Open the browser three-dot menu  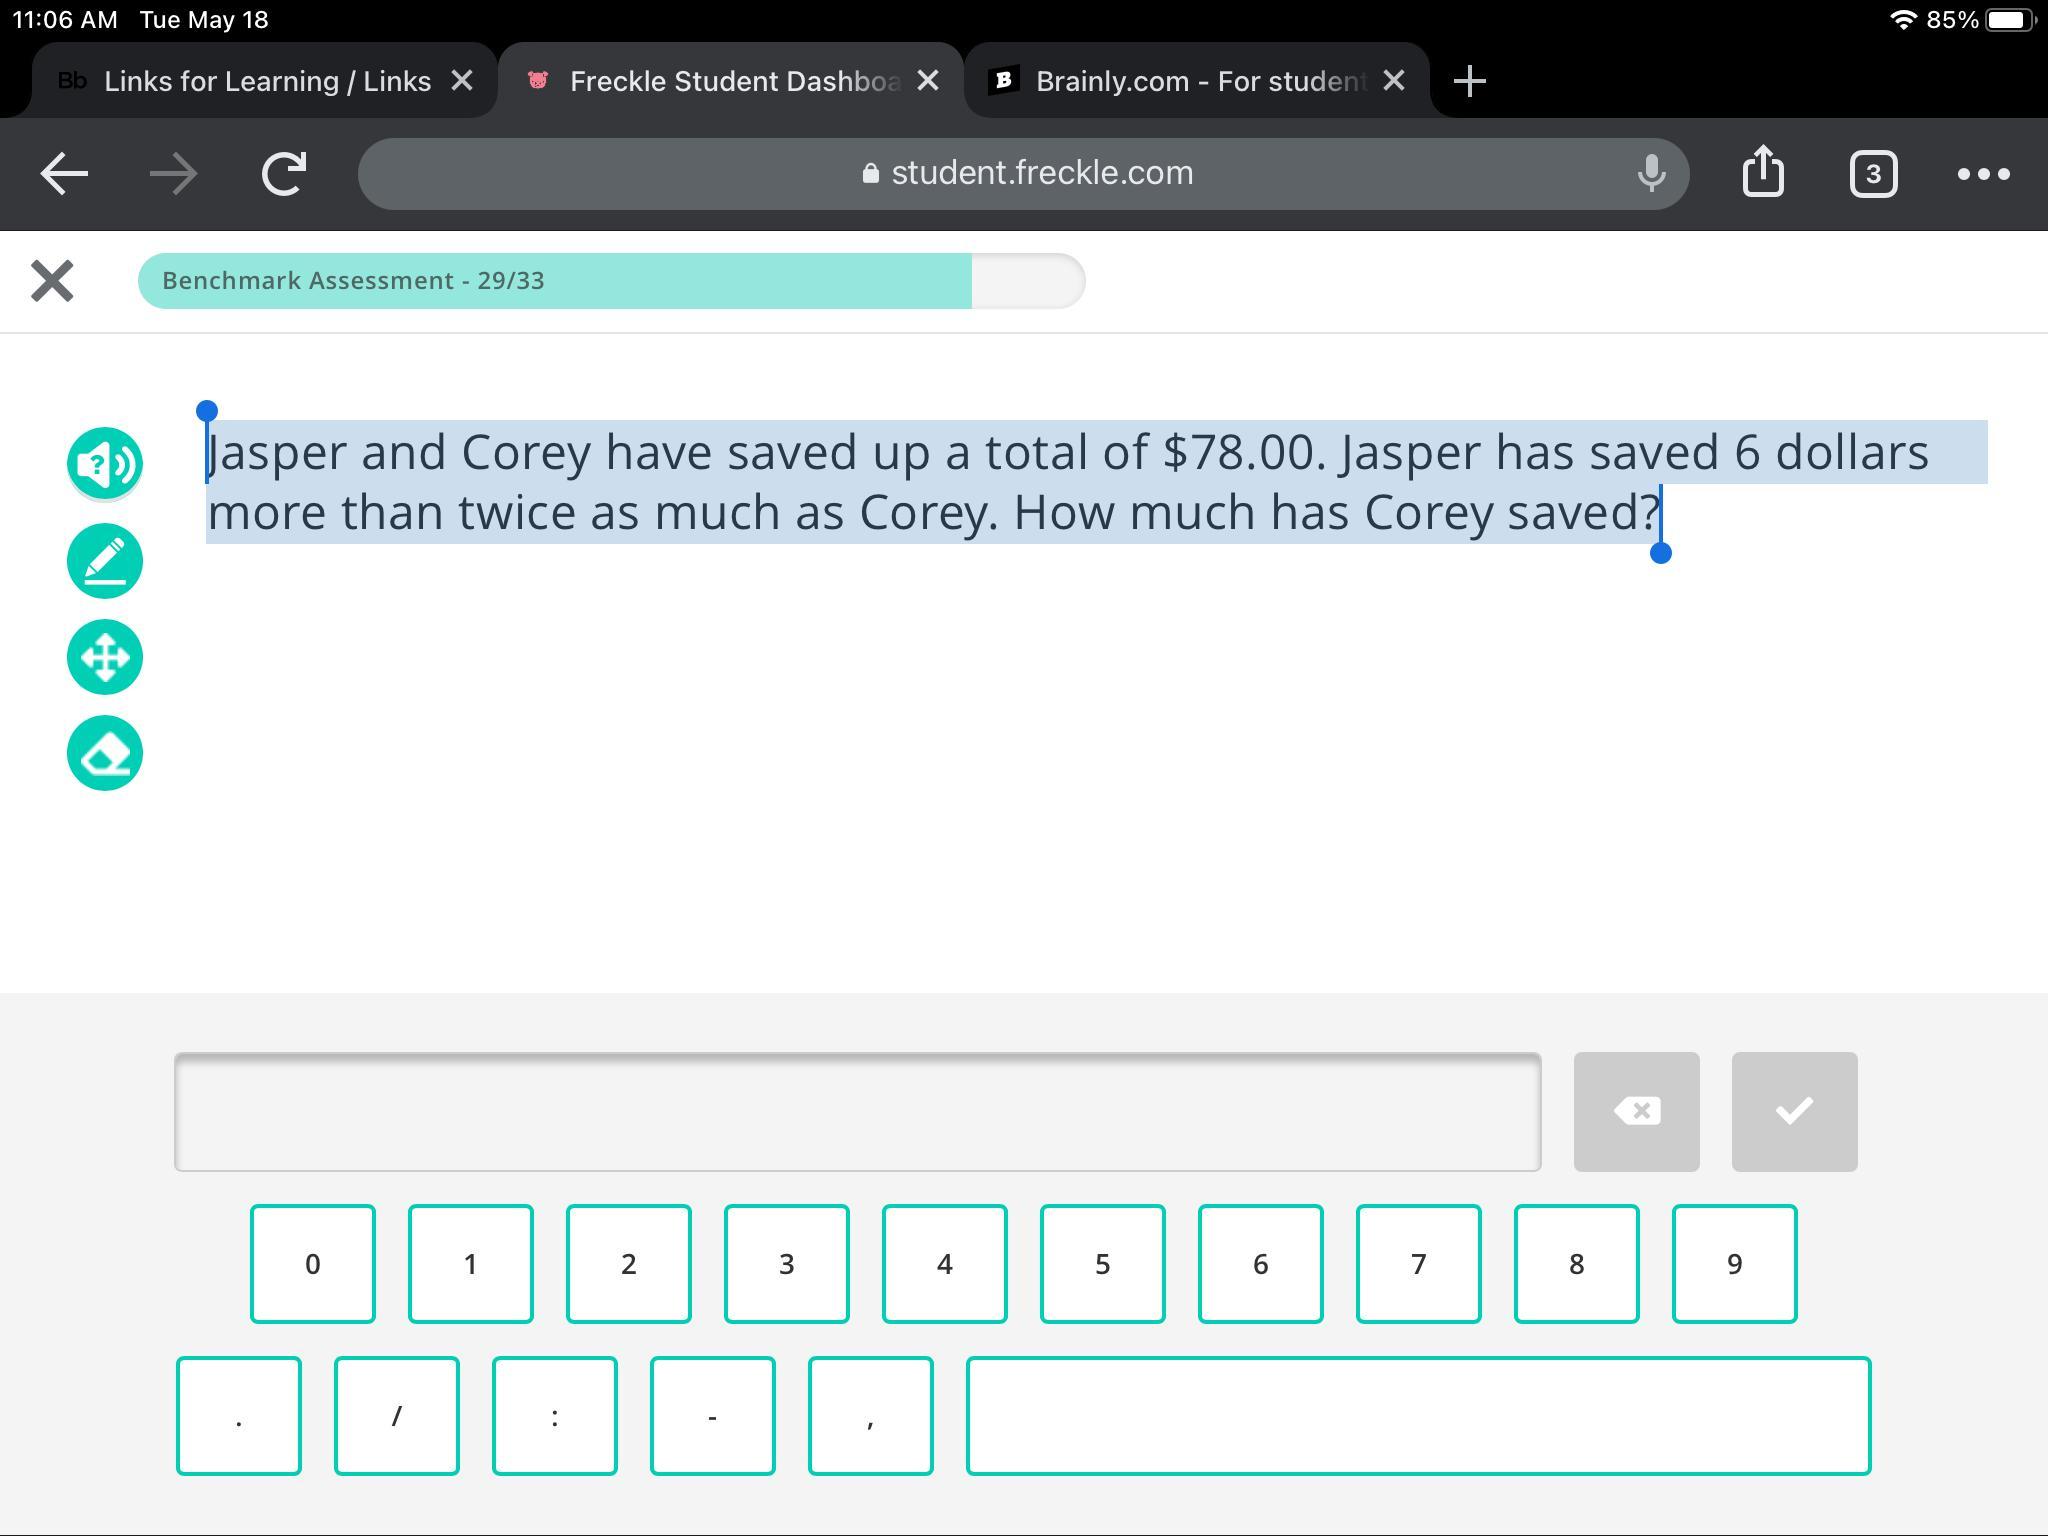[1983, 174]
